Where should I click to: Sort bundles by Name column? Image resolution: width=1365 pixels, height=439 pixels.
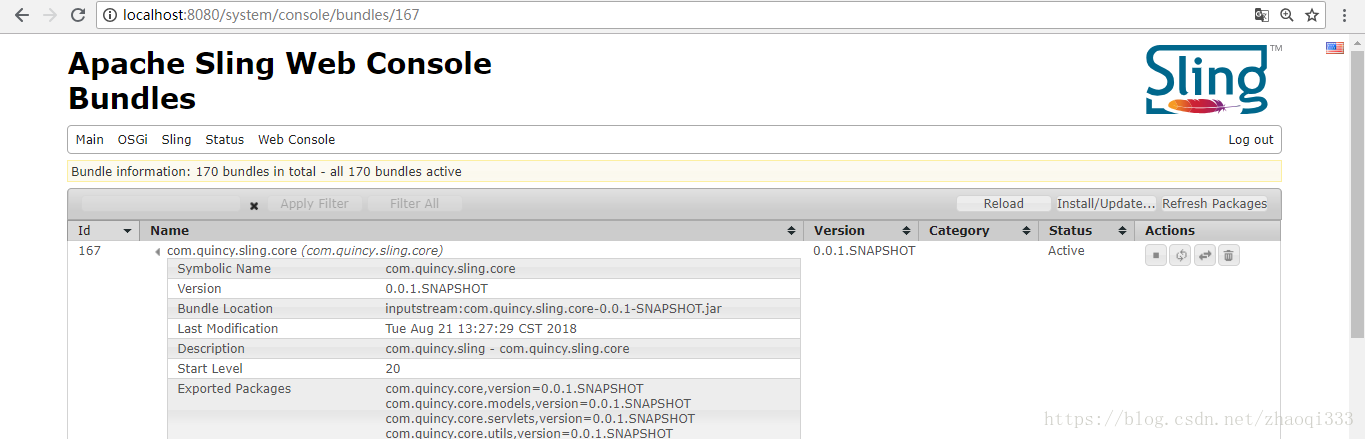tap(471, 230)
